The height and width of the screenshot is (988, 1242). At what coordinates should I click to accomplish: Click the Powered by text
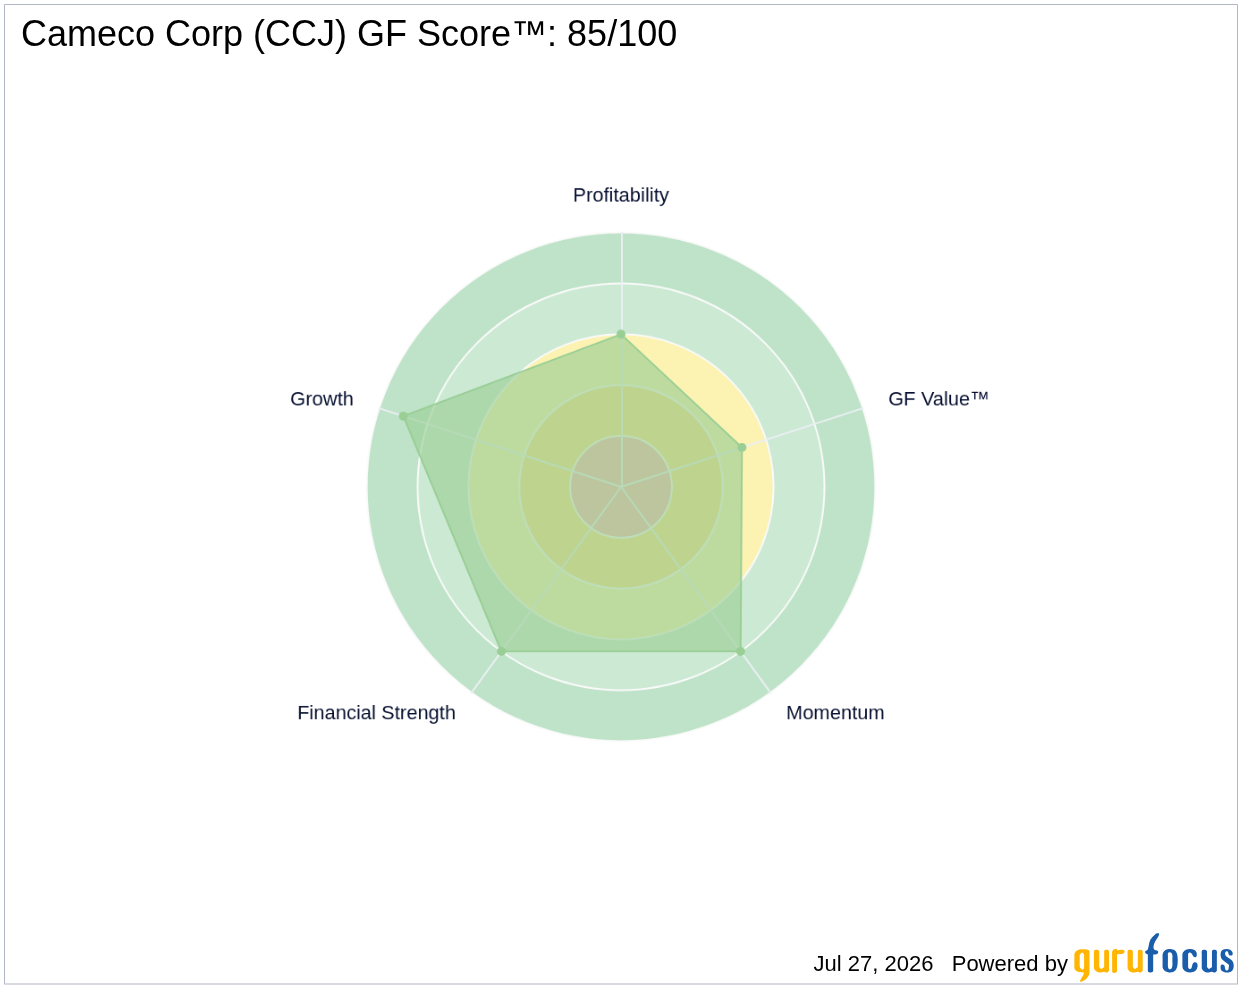click(1010, 963)
